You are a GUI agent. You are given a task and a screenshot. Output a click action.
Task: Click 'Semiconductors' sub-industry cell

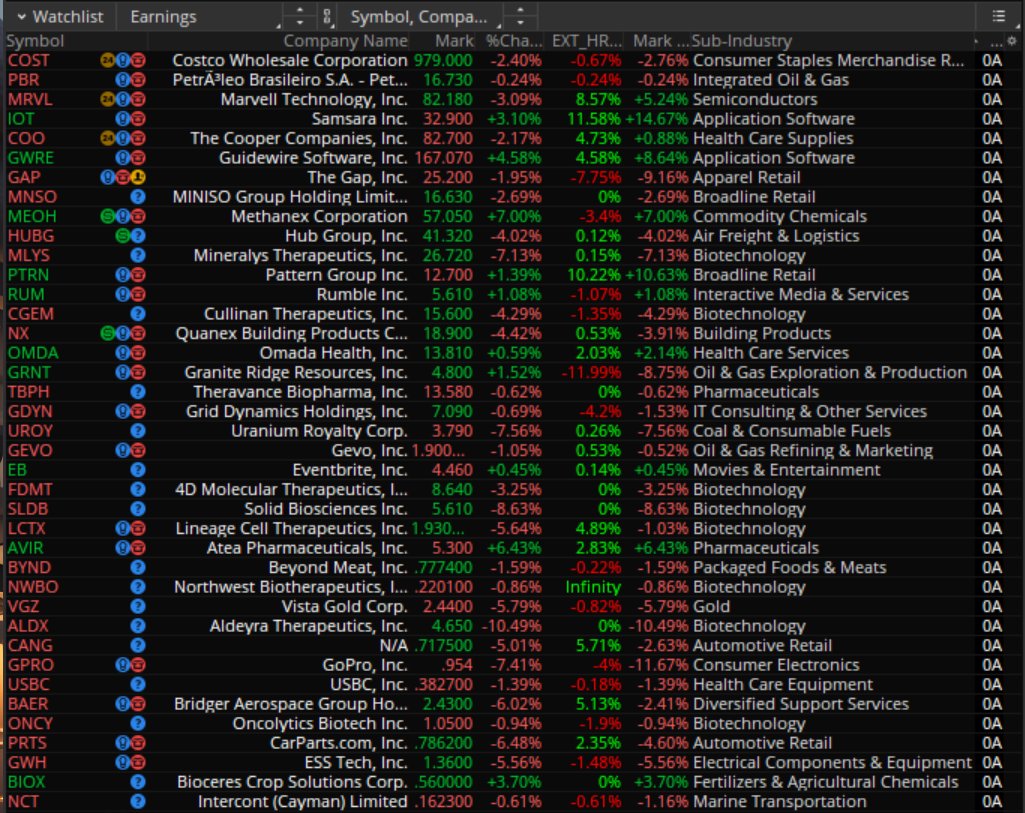point(755,100)
